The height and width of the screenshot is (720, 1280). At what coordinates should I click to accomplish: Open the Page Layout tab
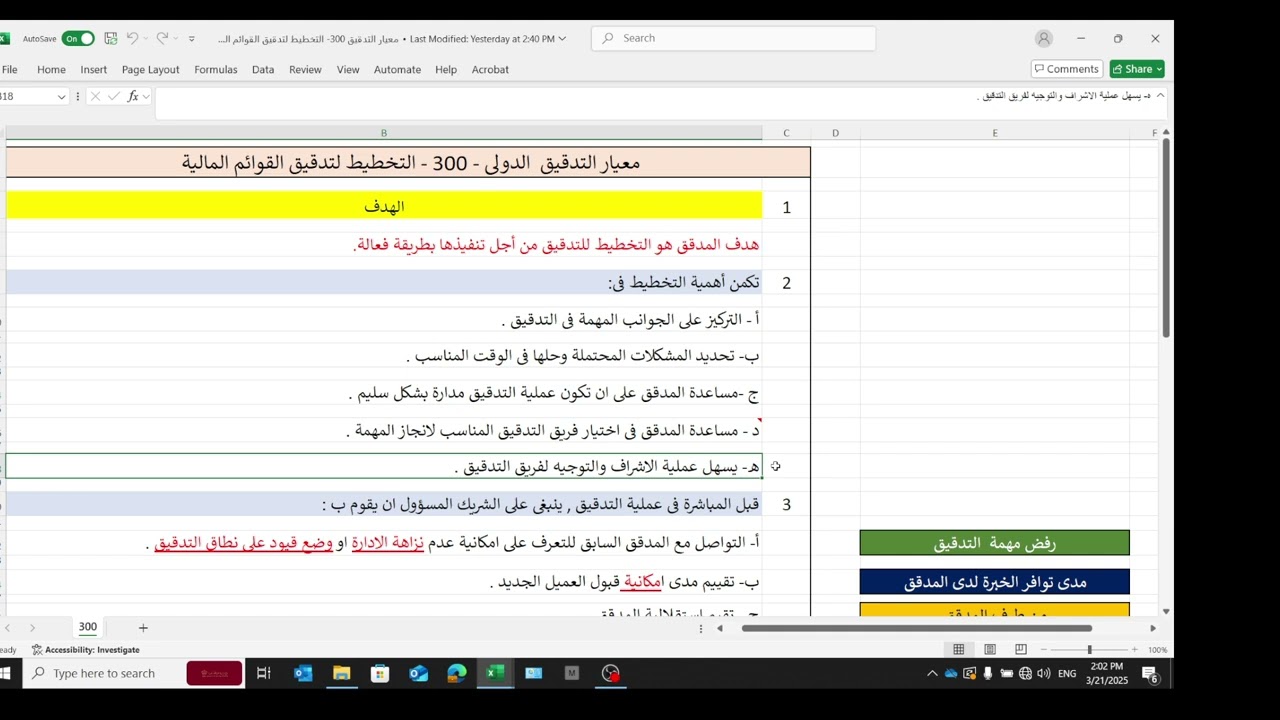(x=151, y=70)
